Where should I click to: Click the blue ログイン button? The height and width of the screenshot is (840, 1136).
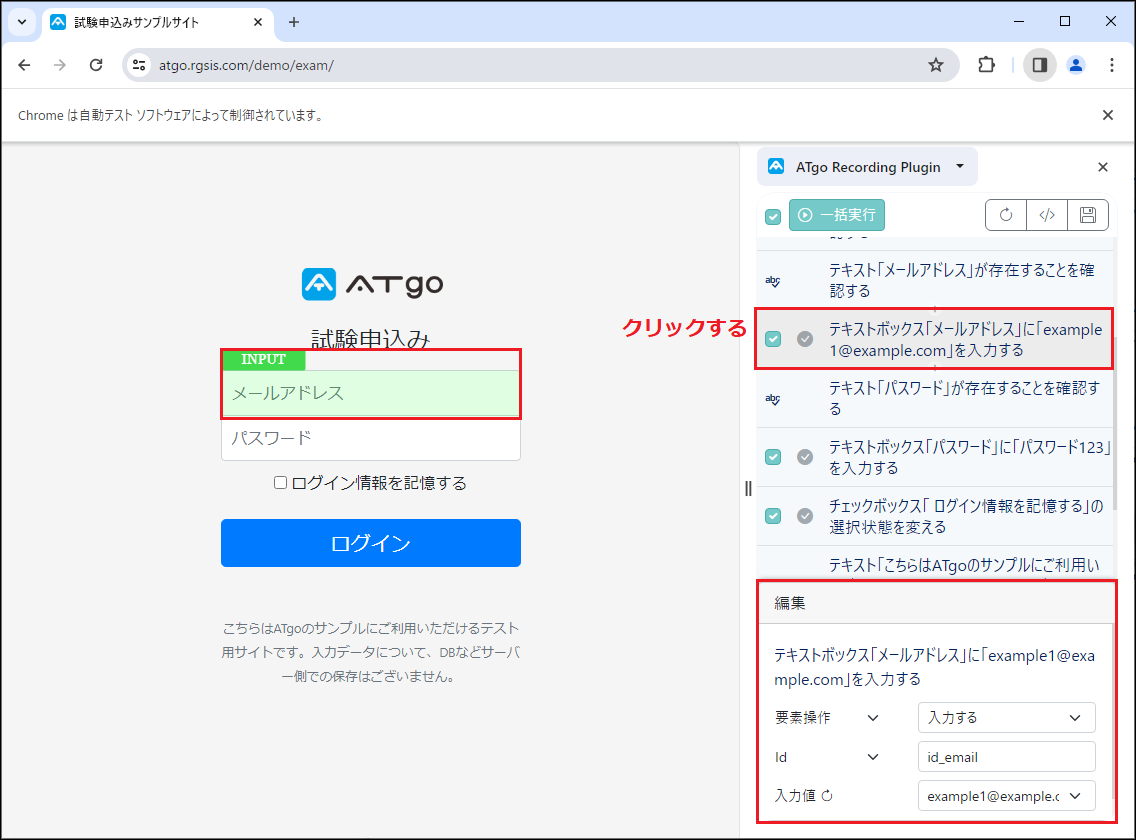point(370,543)
